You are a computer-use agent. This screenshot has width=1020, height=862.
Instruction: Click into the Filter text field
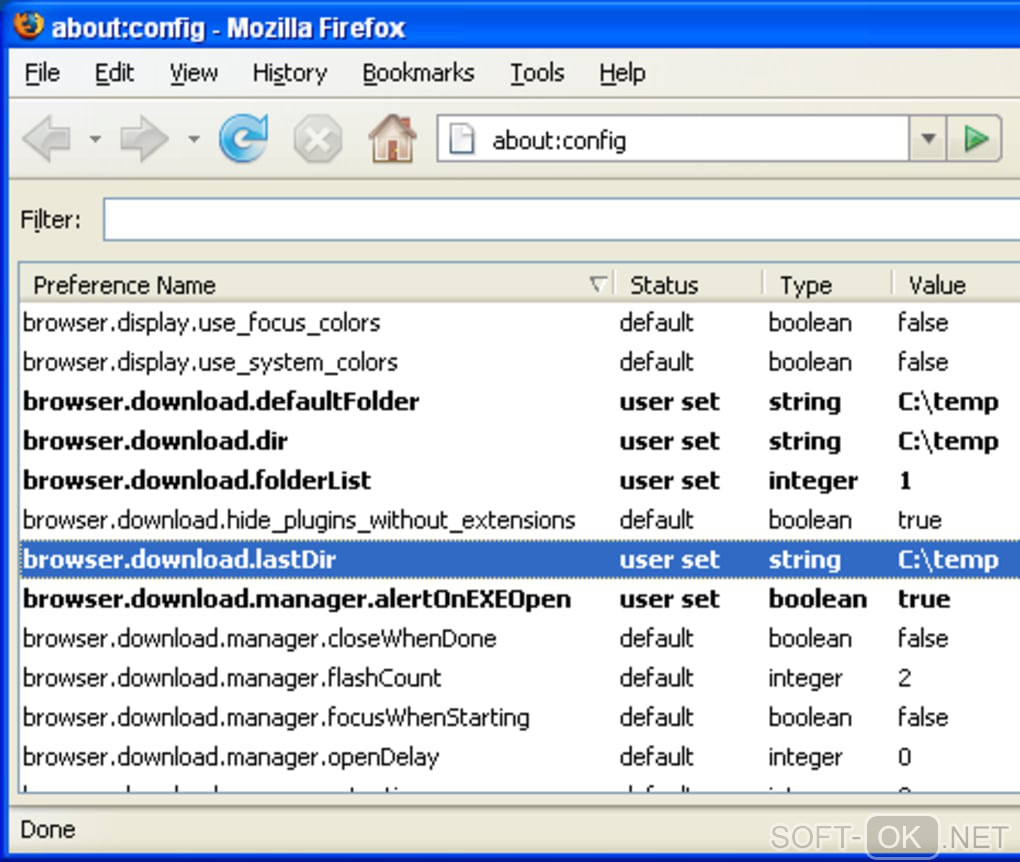pos(561,220)
